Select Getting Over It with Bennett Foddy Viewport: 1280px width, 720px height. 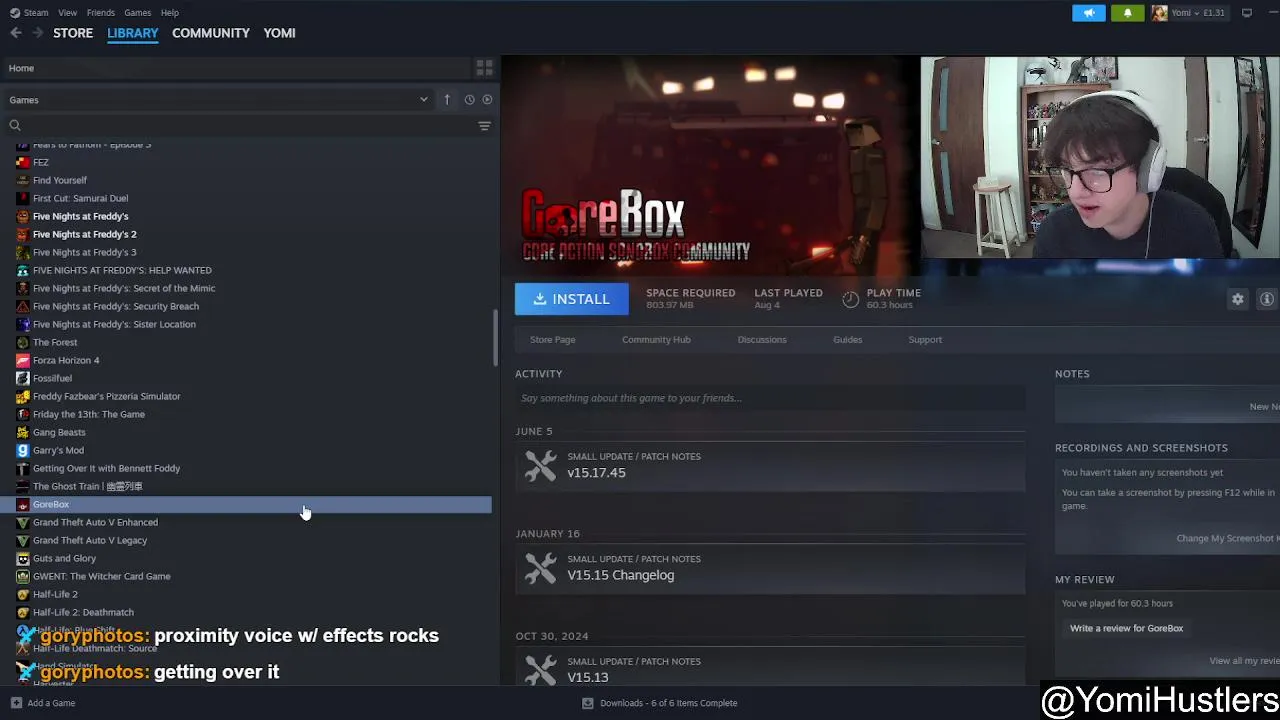pyautogui.click(x=106, y=468)
